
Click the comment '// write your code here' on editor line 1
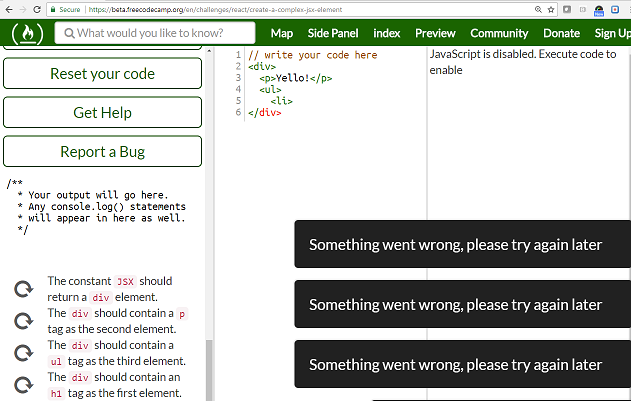(313, 55)
